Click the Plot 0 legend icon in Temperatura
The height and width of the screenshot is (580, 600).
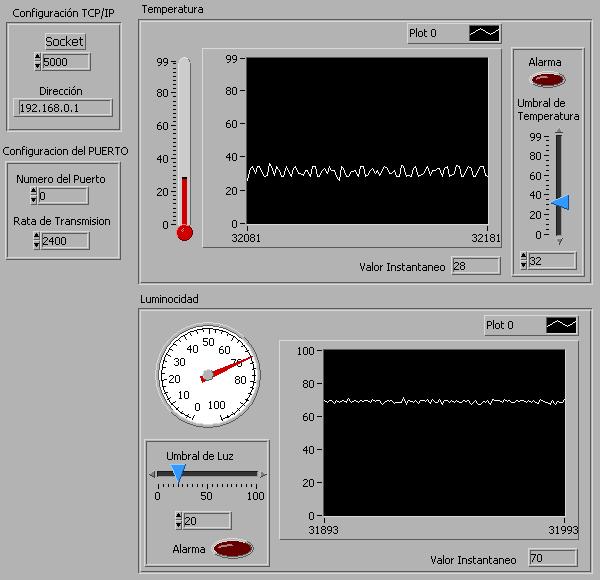[x=485, y=33]
